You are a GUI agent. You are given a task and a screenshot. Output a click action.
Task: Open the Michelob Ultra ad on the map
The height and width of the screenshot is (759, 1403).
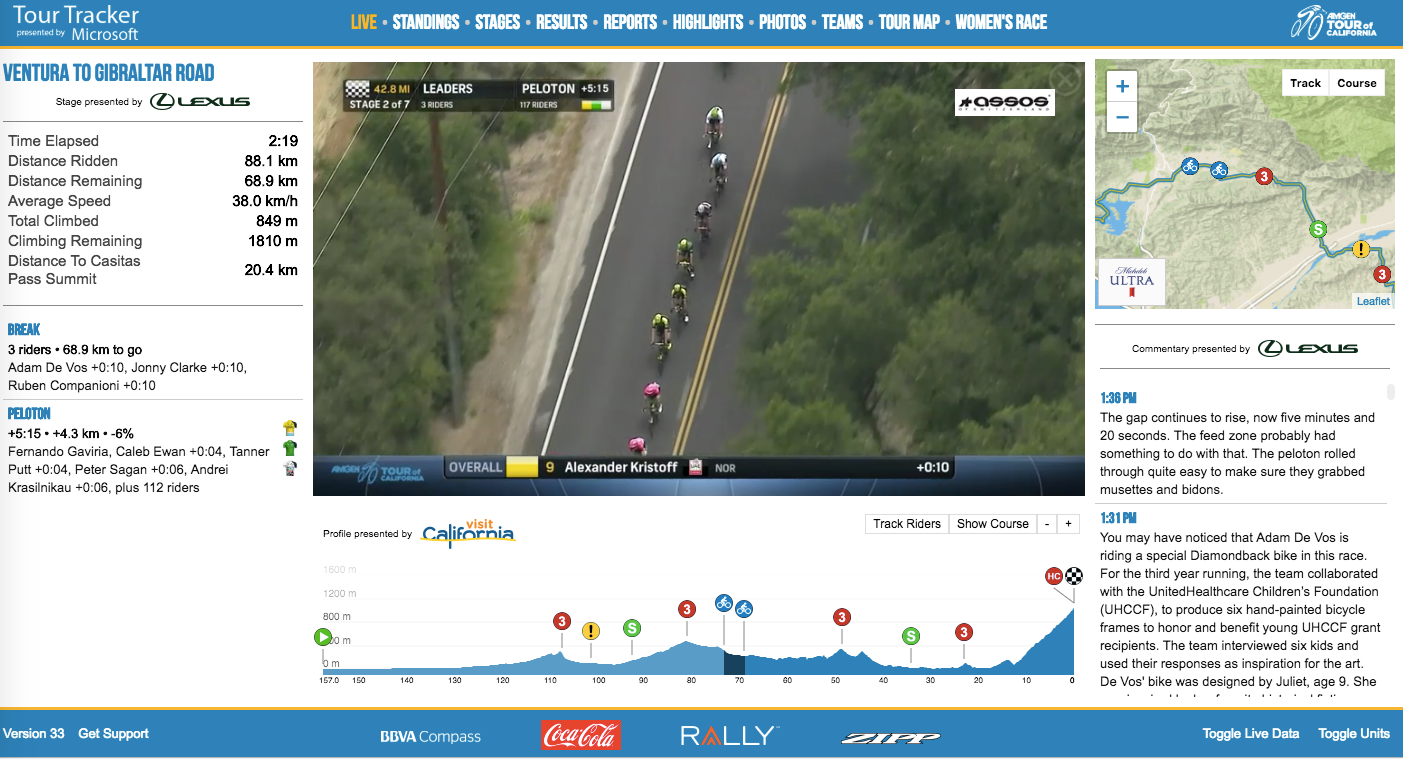[x=1132, y=280]
